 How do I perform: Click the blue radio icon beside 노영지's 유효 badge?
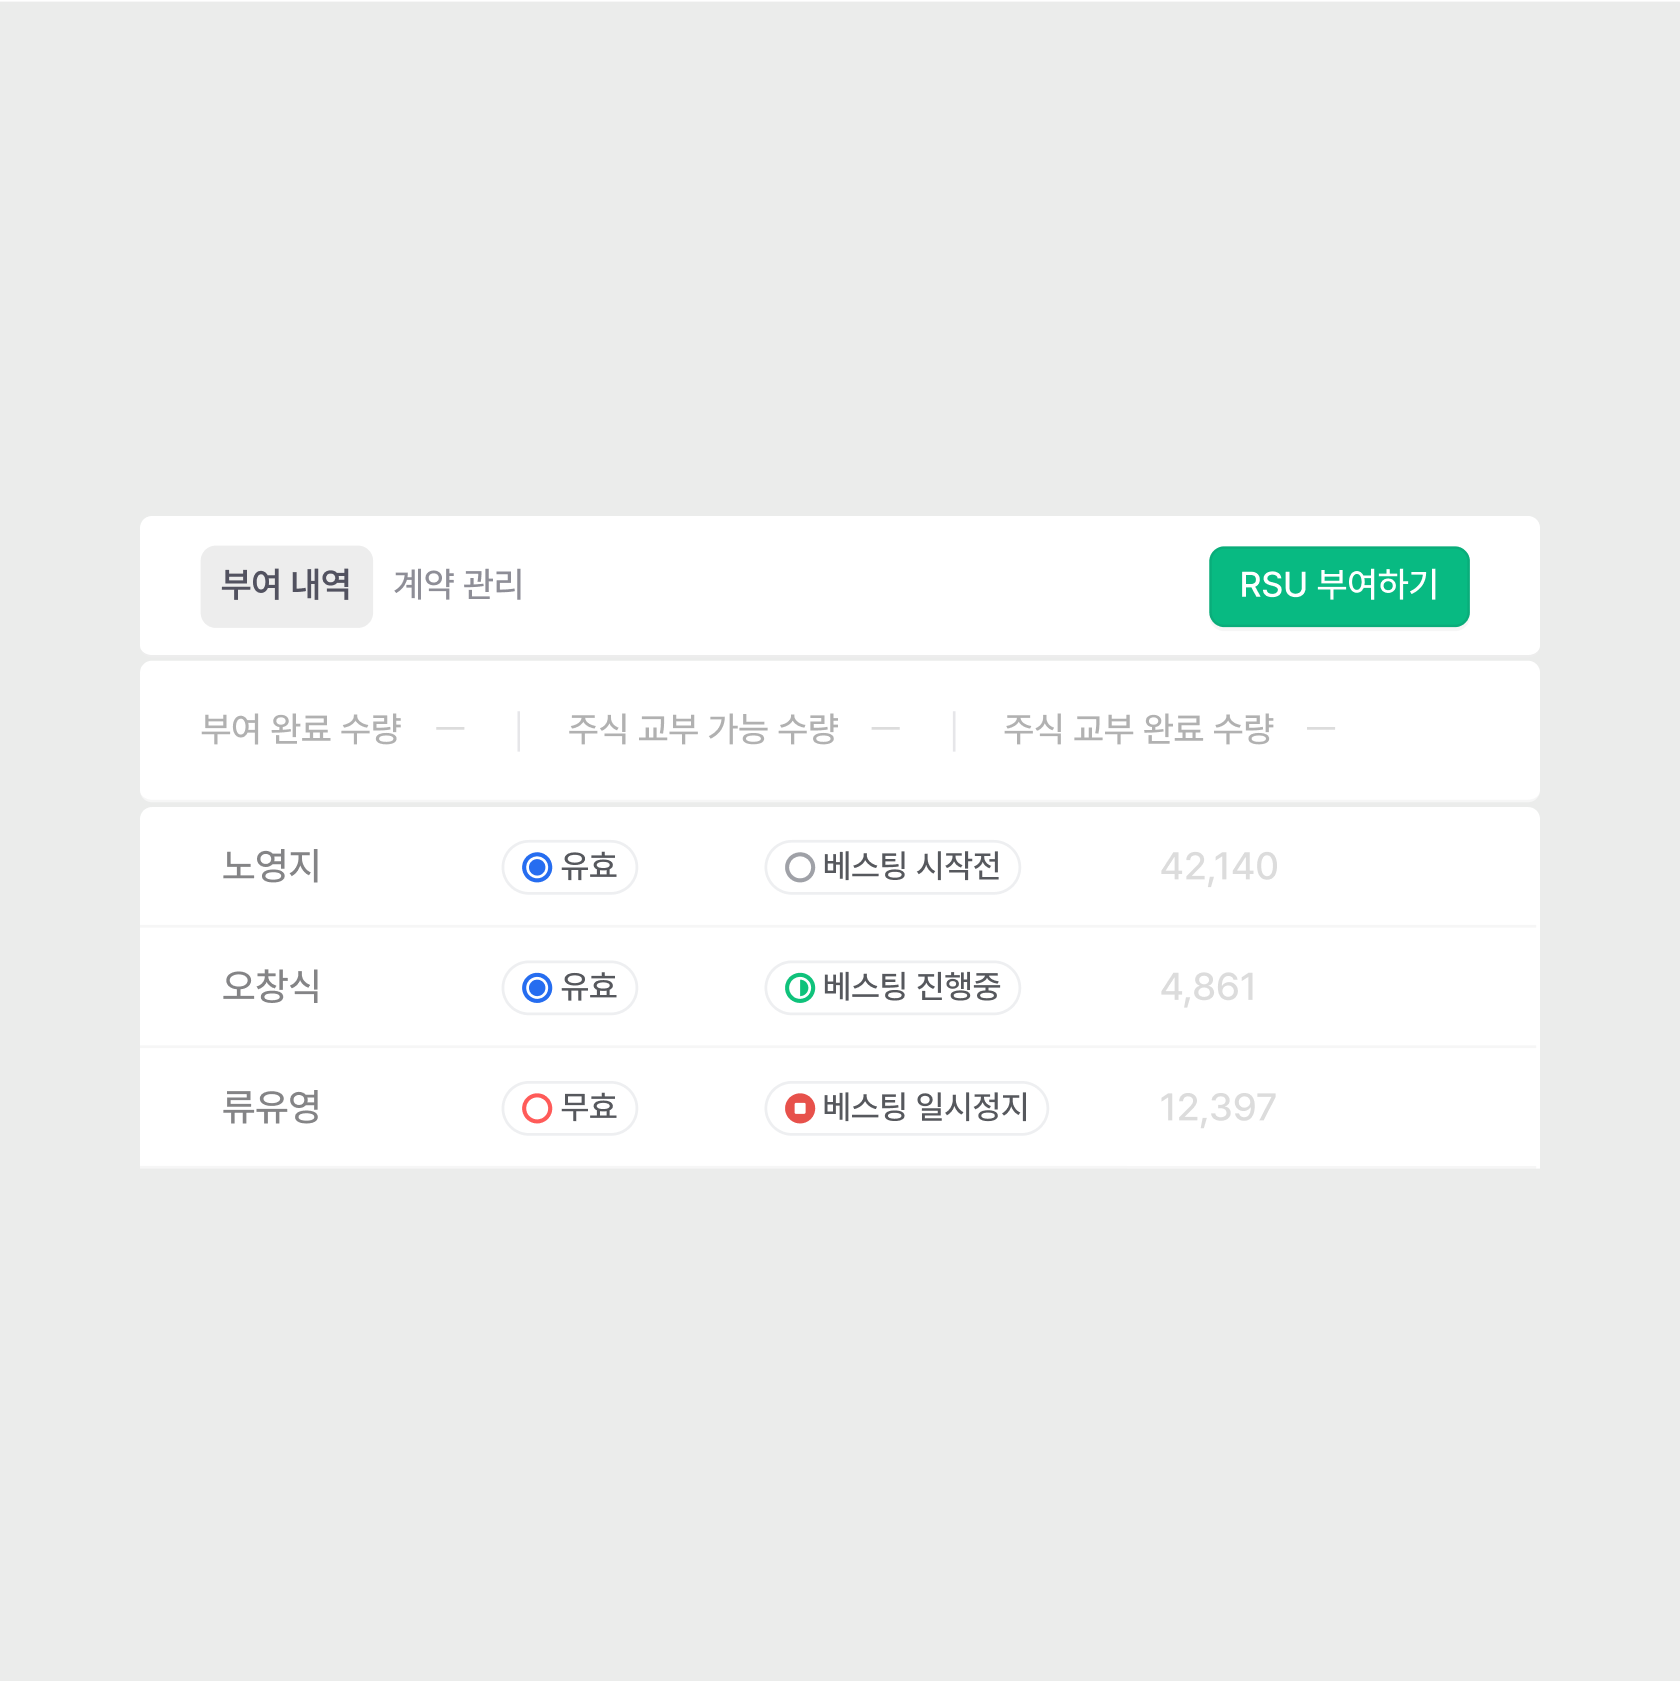tap(538, 868)
